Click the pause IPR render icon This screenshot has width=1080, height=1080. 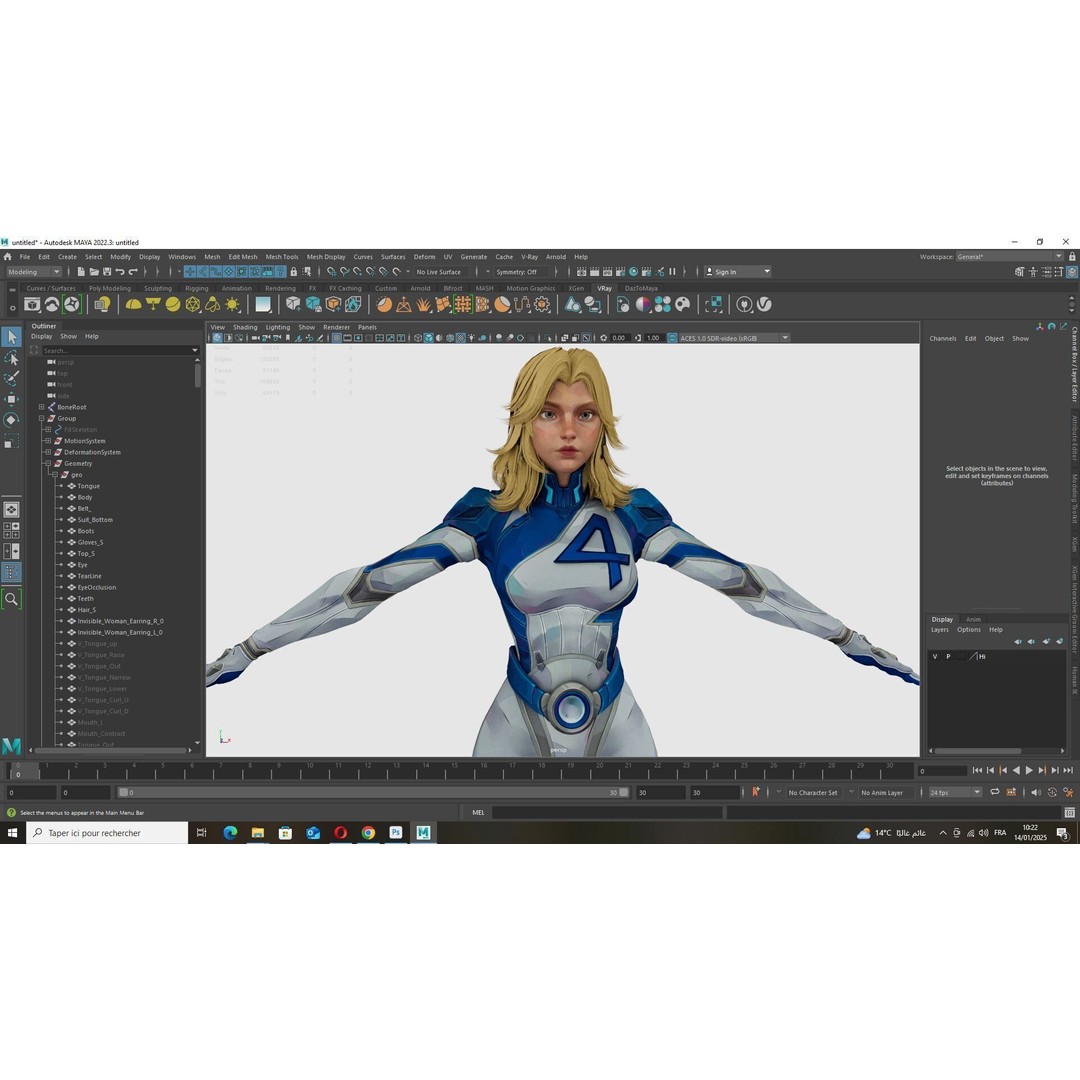tap(673, 272)
